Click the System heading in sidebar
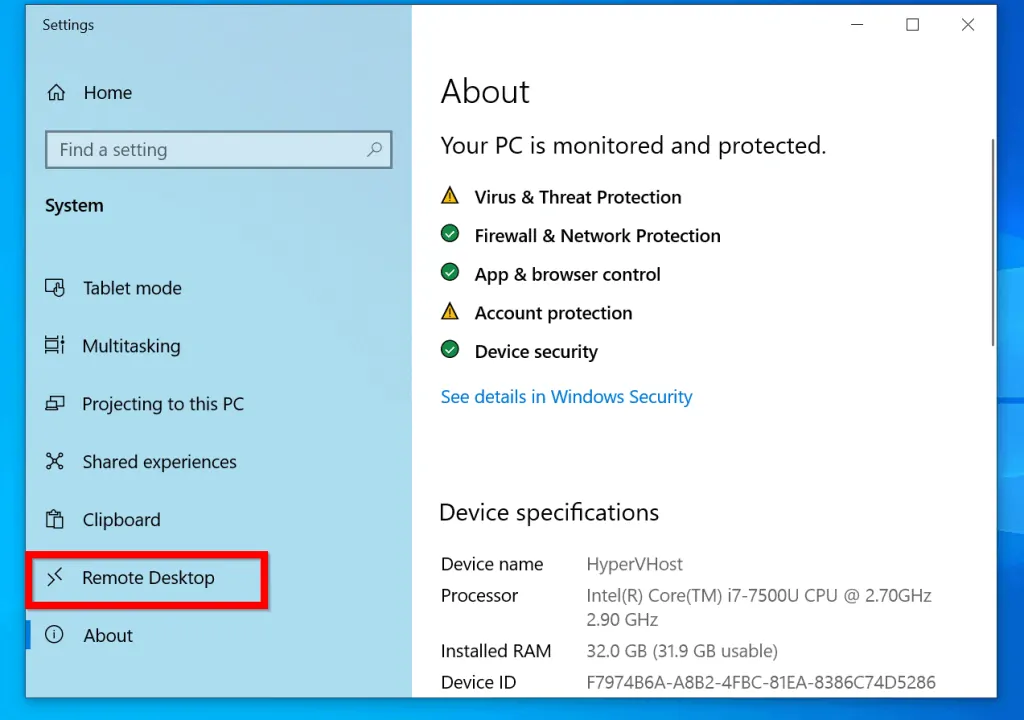Image resolution: width=1024 pixels, height=720 pixels. coord(74,205)
